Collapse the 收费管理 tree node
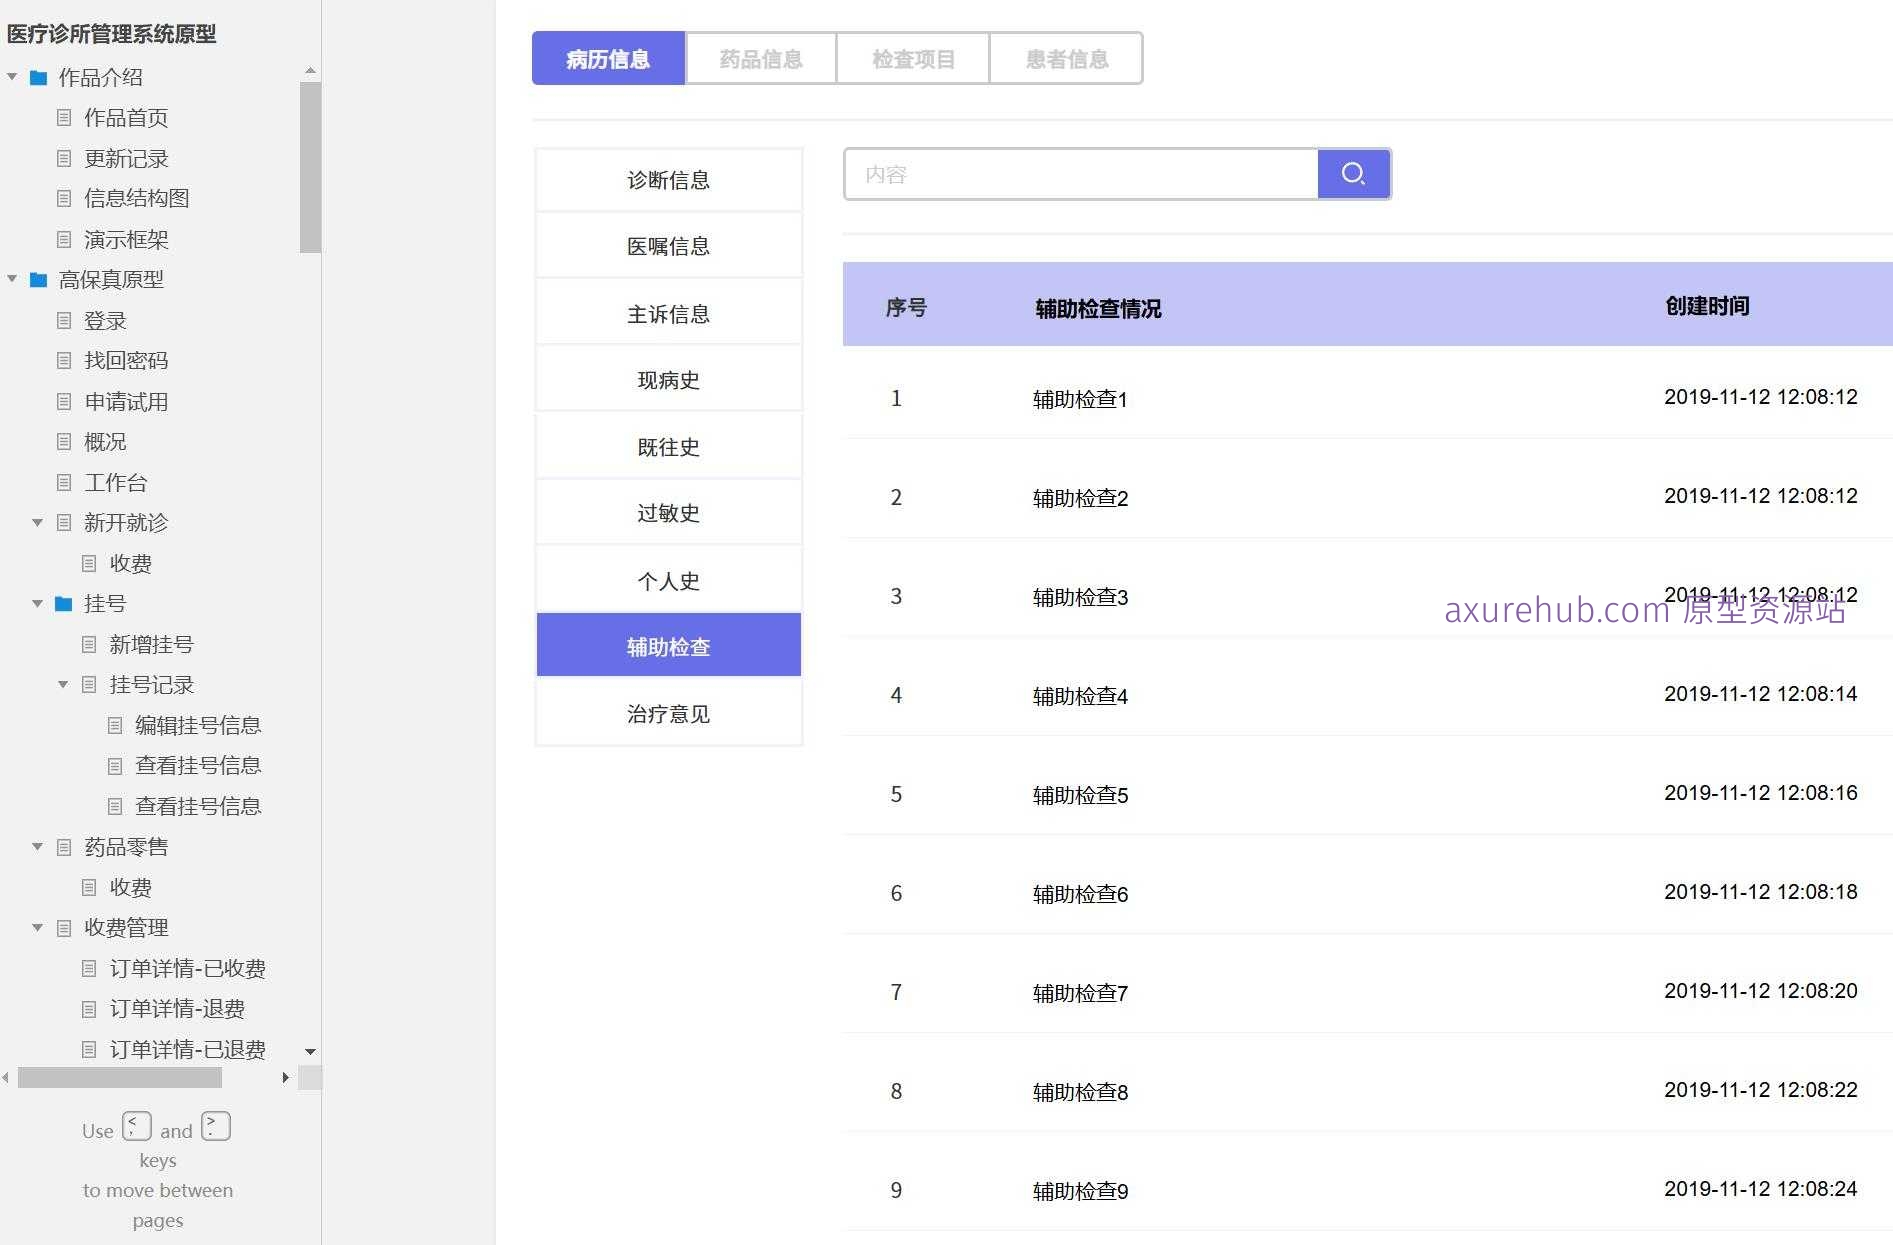 37,927
